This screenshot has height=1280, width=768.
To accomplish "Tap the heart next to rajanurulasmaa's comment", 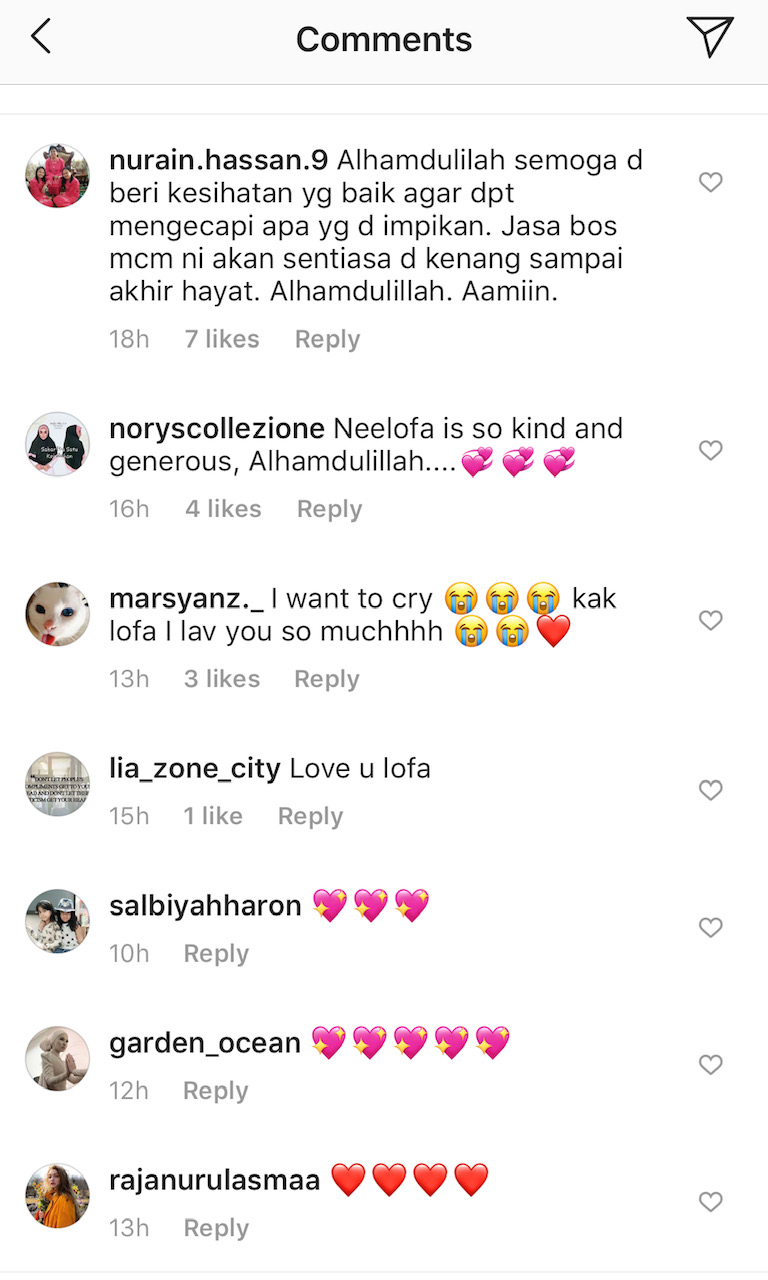I will pyautogui.click(x=710, y=1201).
